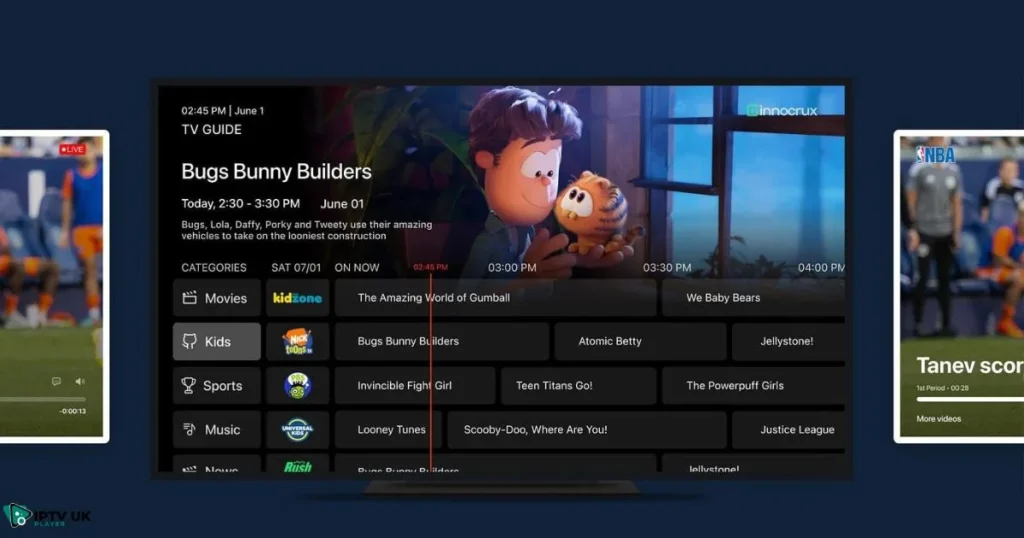Click the IPTV UK Player logo
1024x538 pixels.
click(x=46, y=516)
